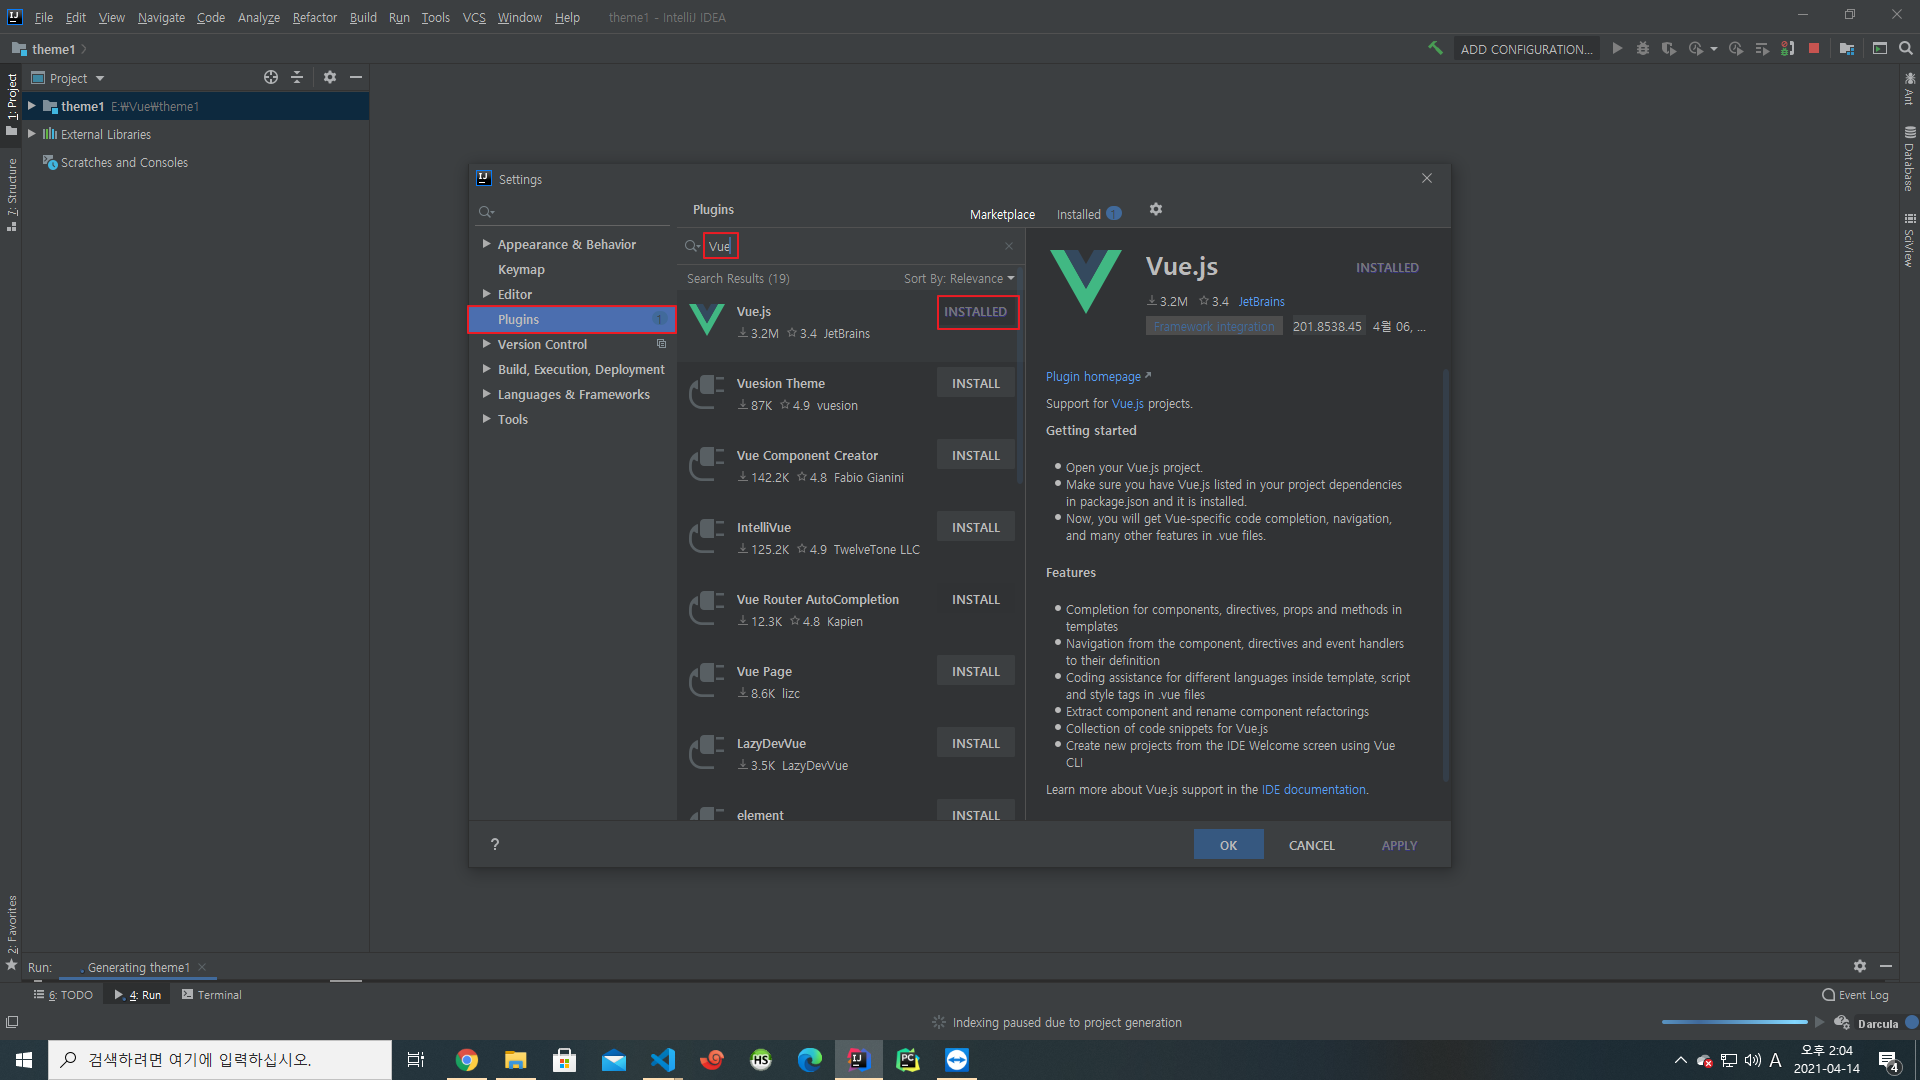This screenshot has height=1080, width=1920.
Task: Click the Windows taskbar search box
Action: 220,1060
